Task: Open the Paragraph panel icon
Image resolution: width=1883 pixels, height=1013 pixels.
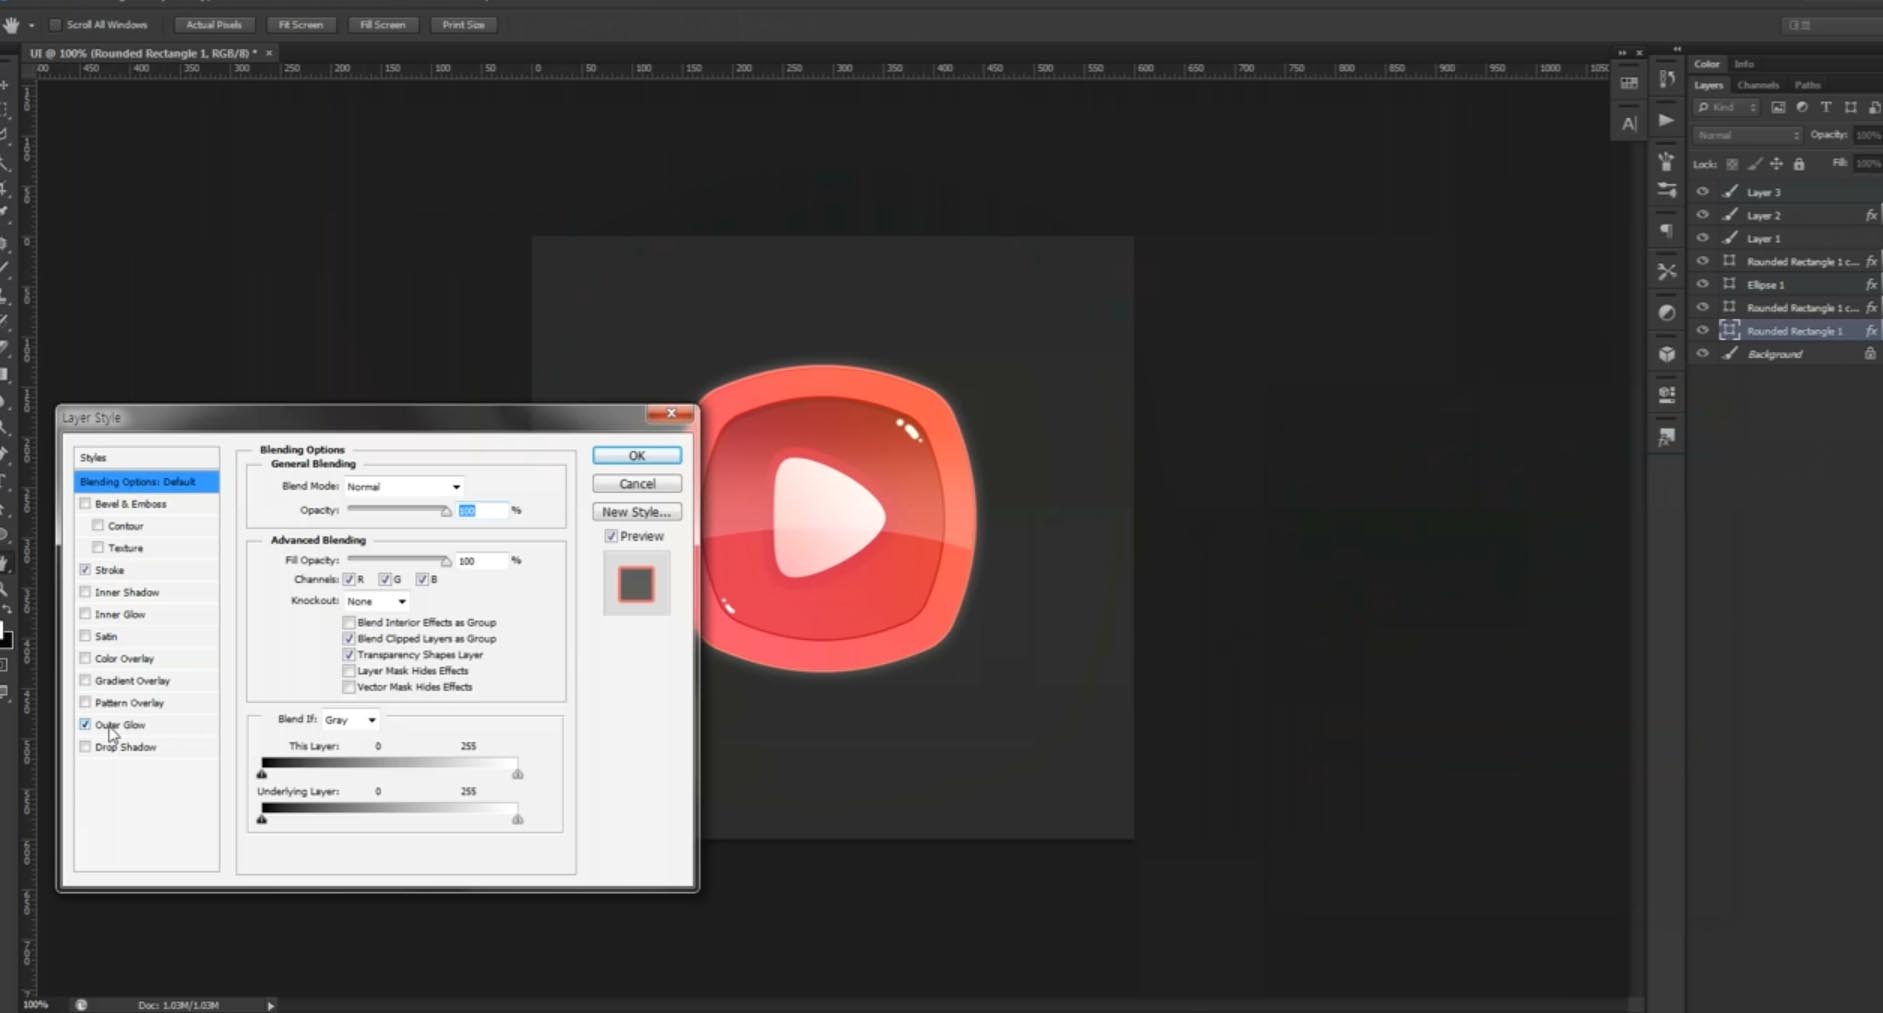Action: click(x=1666, y=230)
